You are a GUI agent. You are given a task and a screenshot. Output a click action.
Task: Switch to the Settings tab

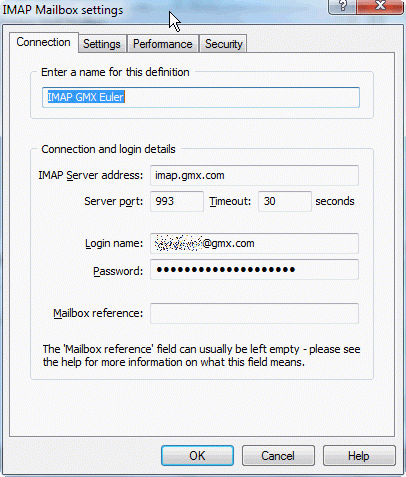[x=102, y=44]
